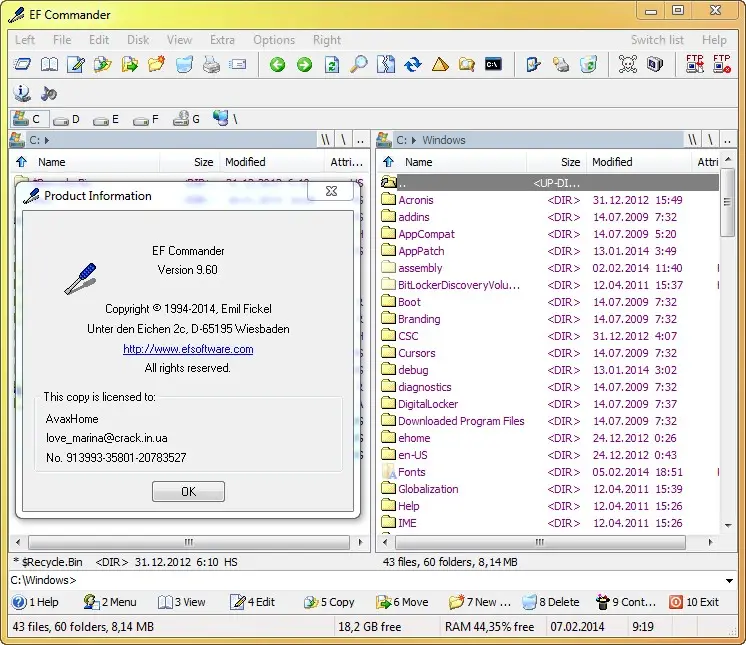The width and height of the screenshot is (746, 645).
Task: Open the command line history dropdown arrow
Action: [x=729, y=581]
